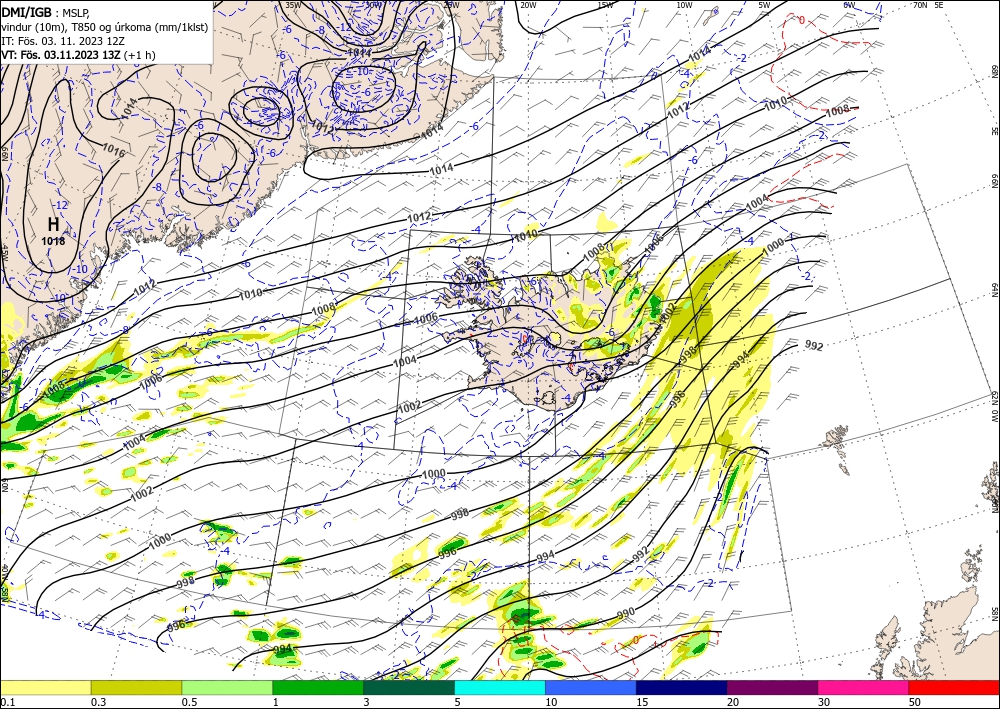This screenshot has height=709, width=1000.
Task: Click legend value '20'
Action: pyautogui.click(x=733, y=702)
